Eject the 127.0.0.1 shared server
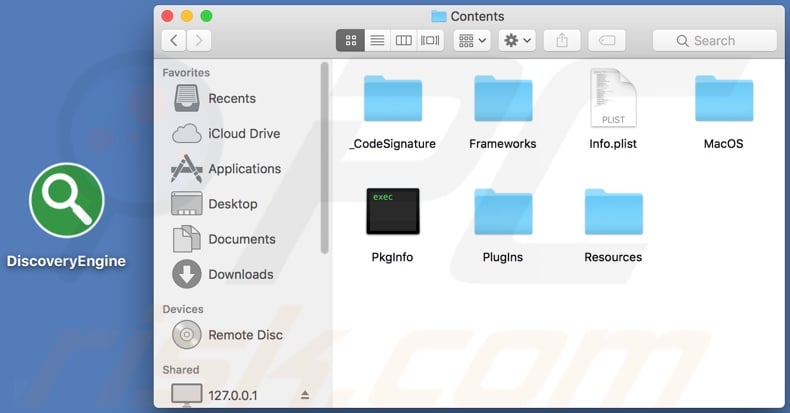 click(x=305, y=396)
